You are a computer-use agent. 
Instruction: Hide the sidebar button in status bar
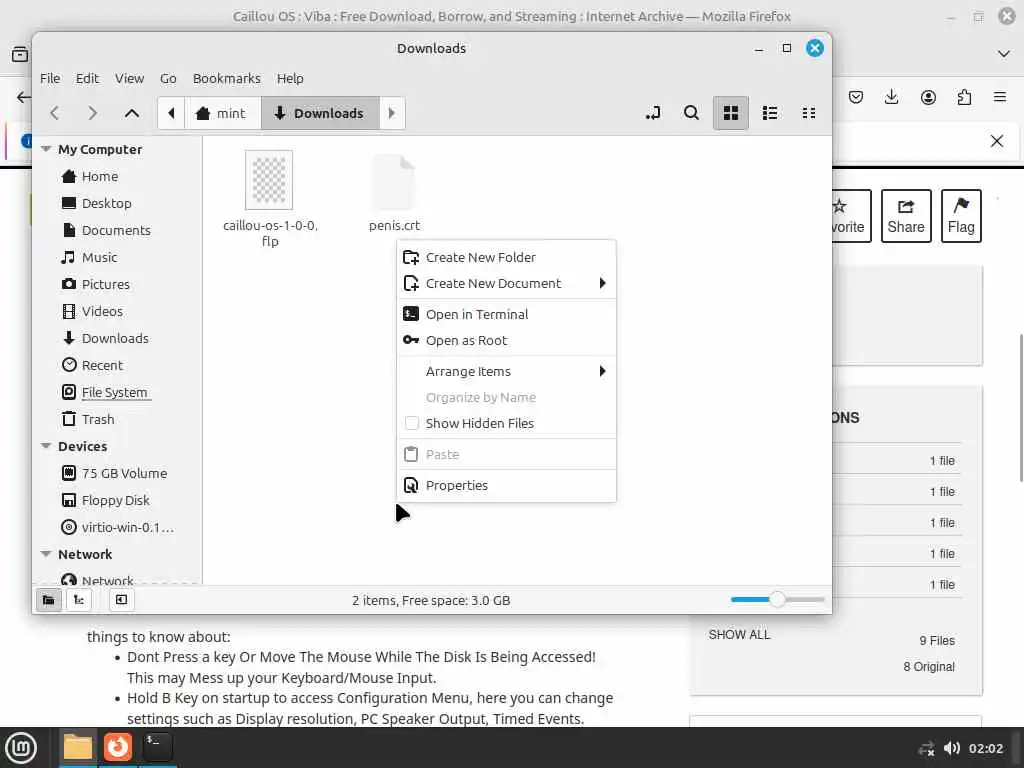pos(121,600)
